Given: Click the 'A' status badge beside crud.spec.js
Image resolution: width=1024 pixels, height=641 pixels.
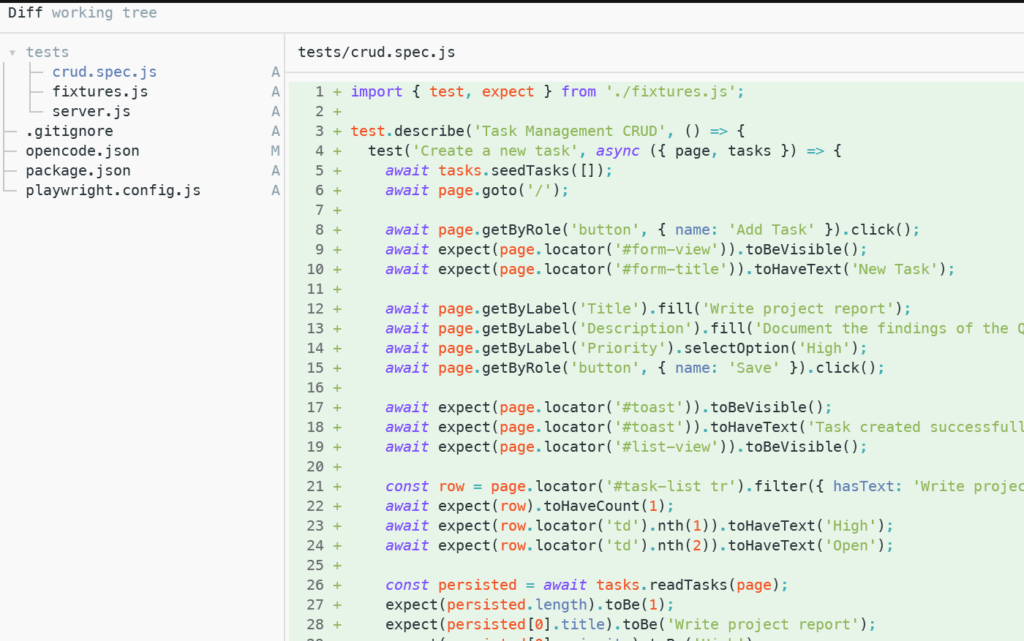Looking at the screenshot, I should tap(276, 72).
